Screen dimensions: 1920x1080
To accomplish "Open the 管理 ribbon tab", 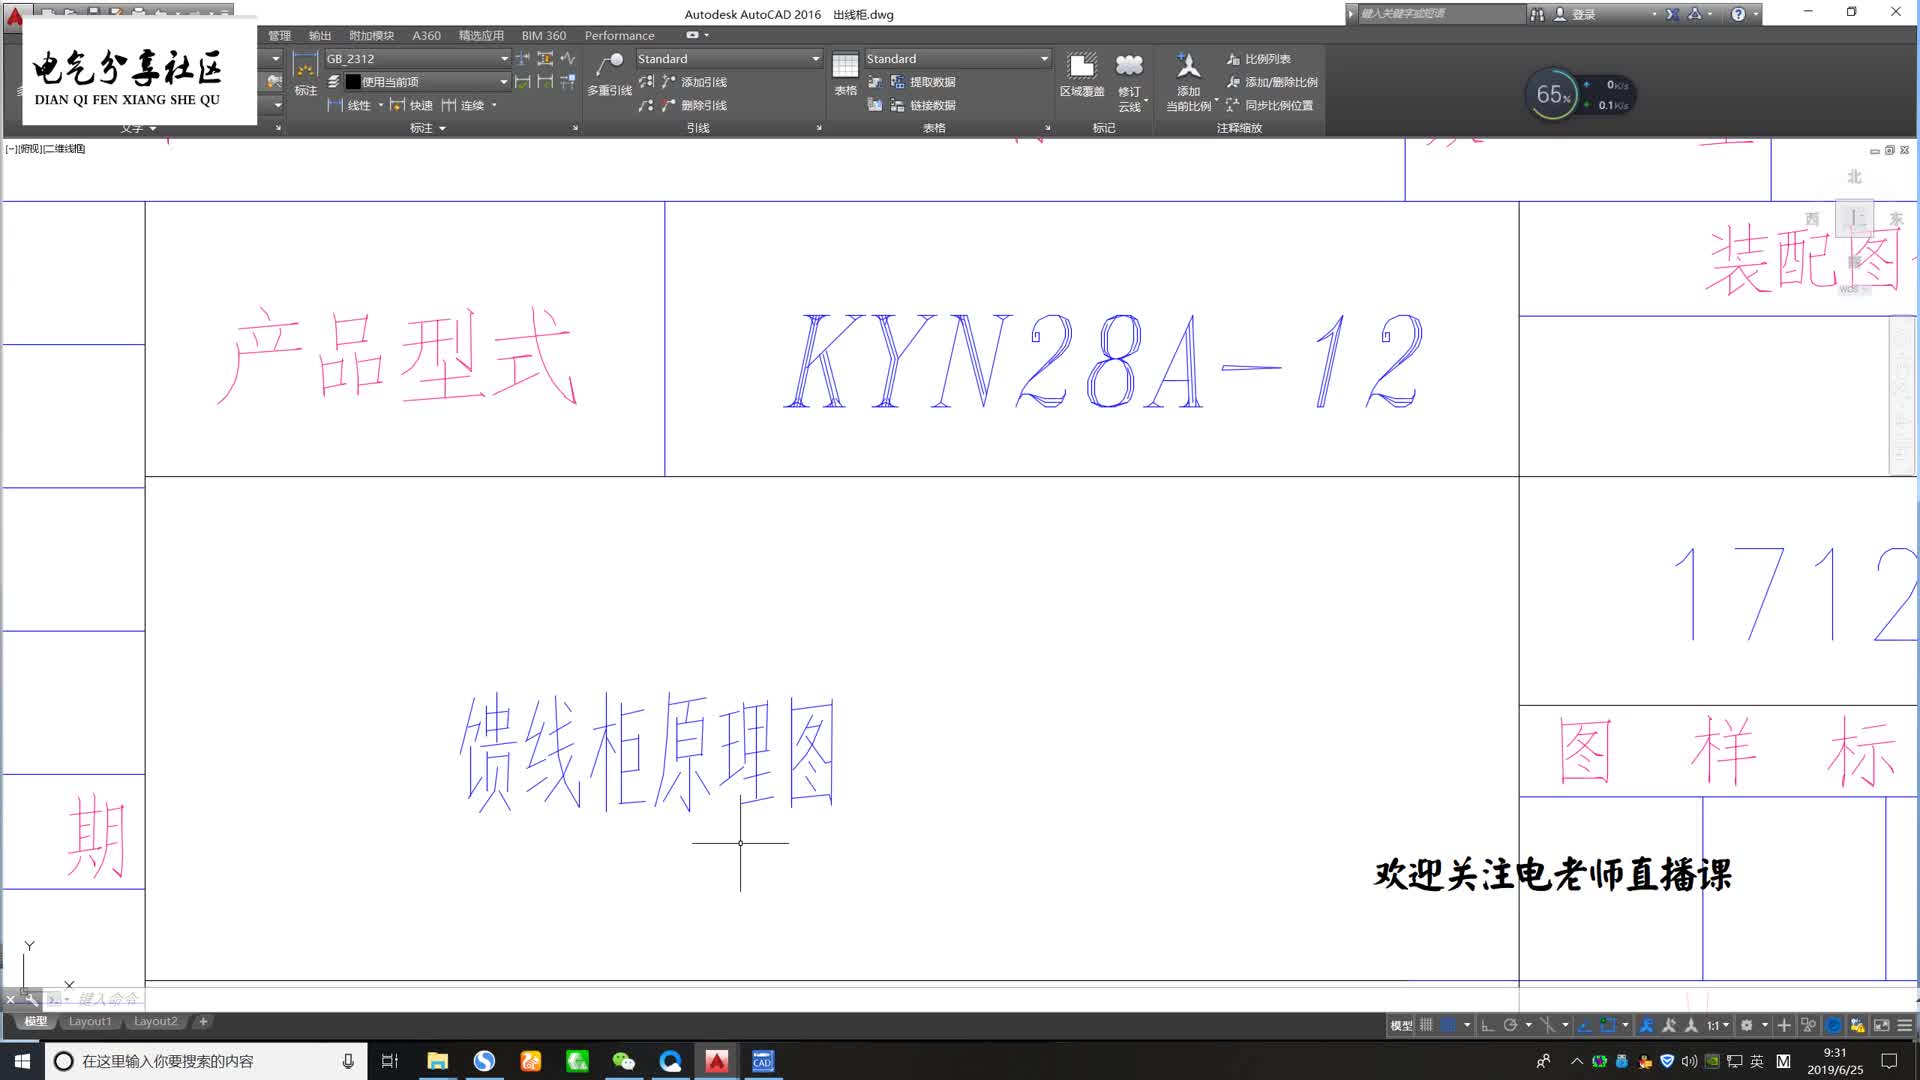I will [279, 35].
